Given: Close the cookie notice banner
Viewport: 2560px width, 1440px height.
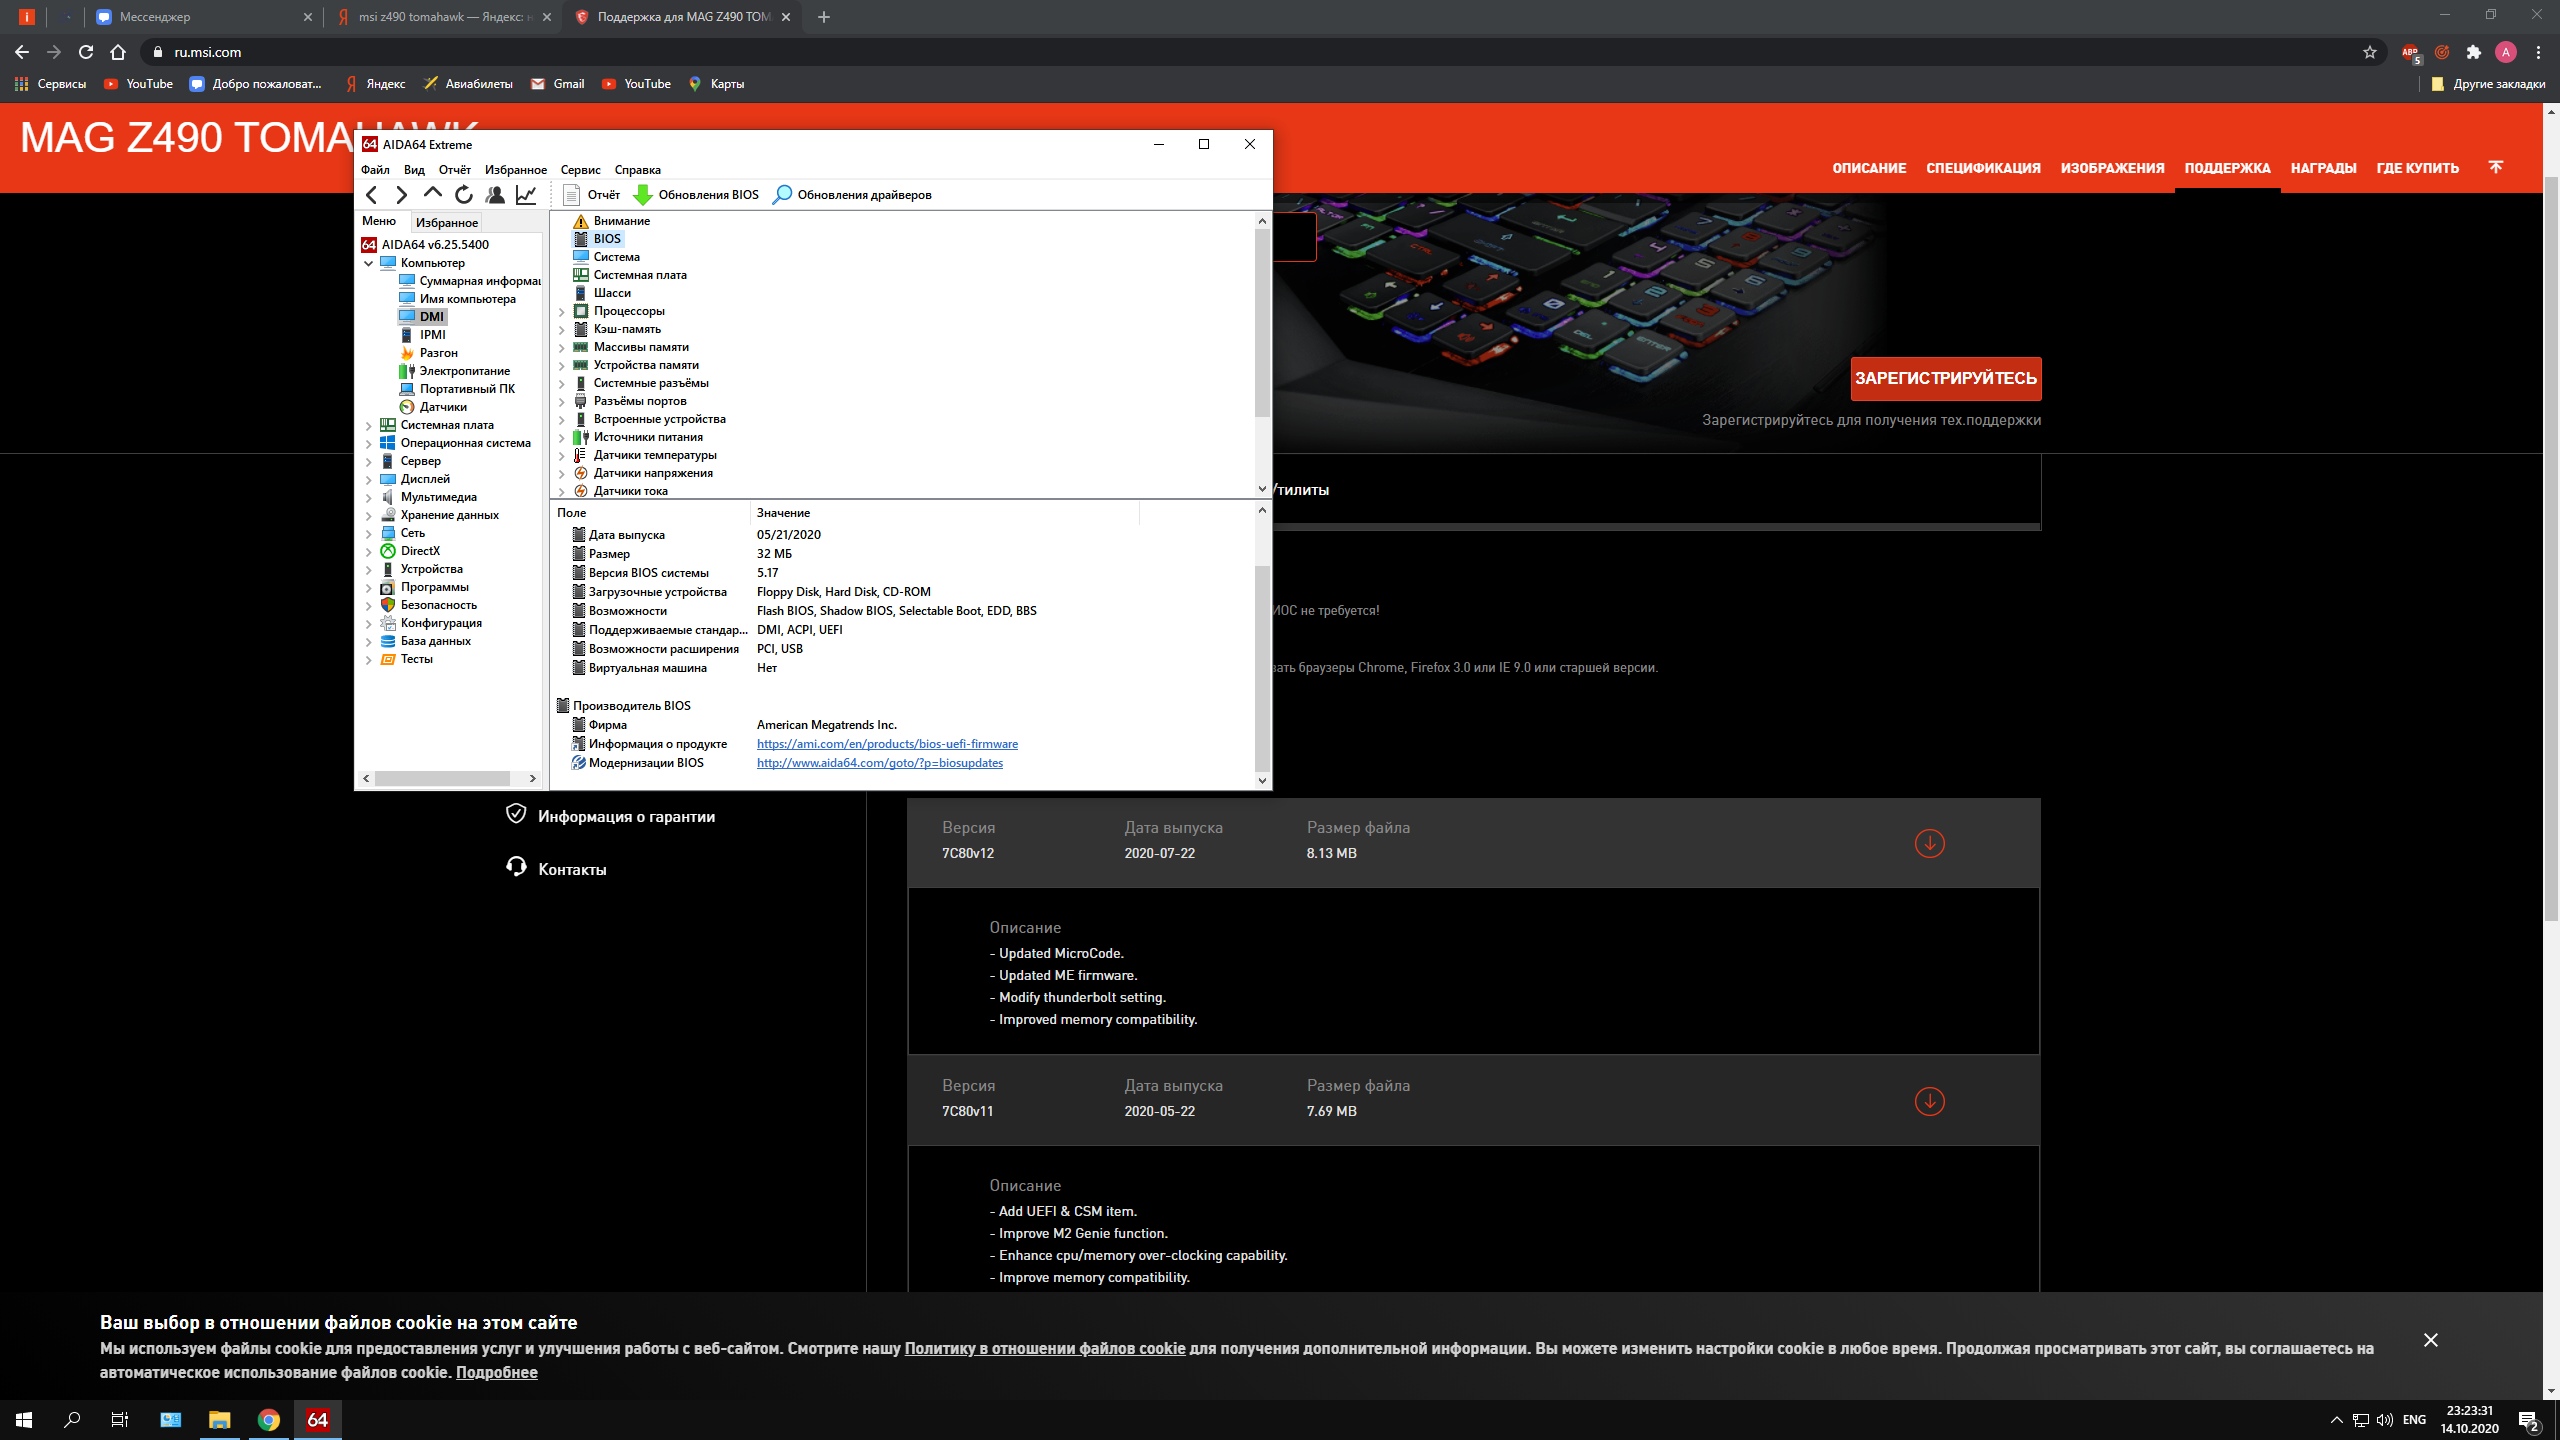Looking at the screenshot, I should point(2430,1340).
